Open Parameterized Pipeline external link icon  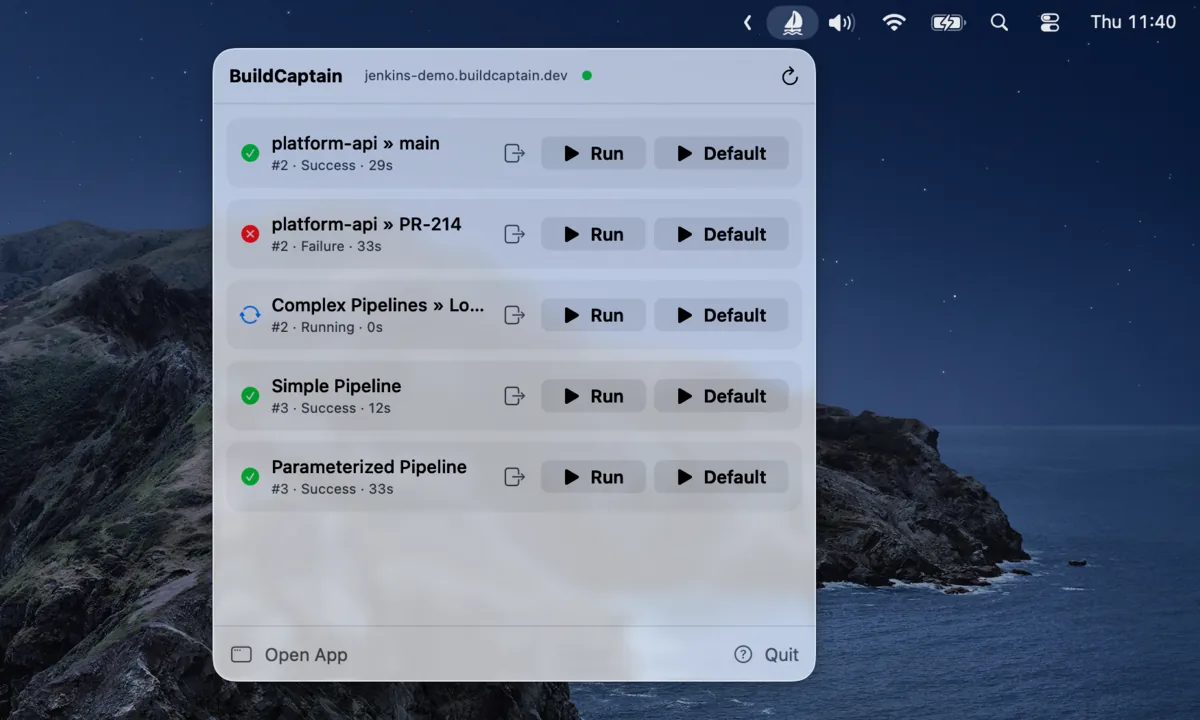coord(514,477)
